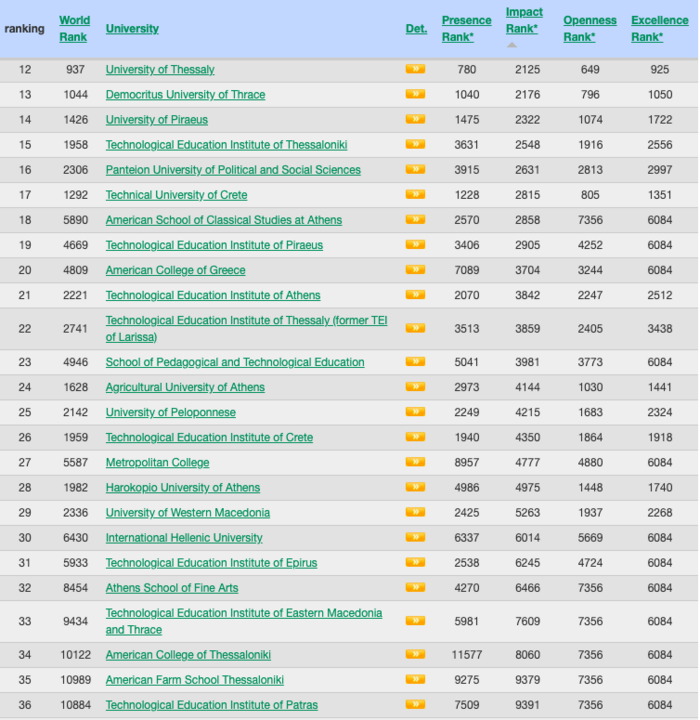Screen dimensions: 700x720
Task: Click details arrow for TEI of Crete
Action: tap(415, 437)
